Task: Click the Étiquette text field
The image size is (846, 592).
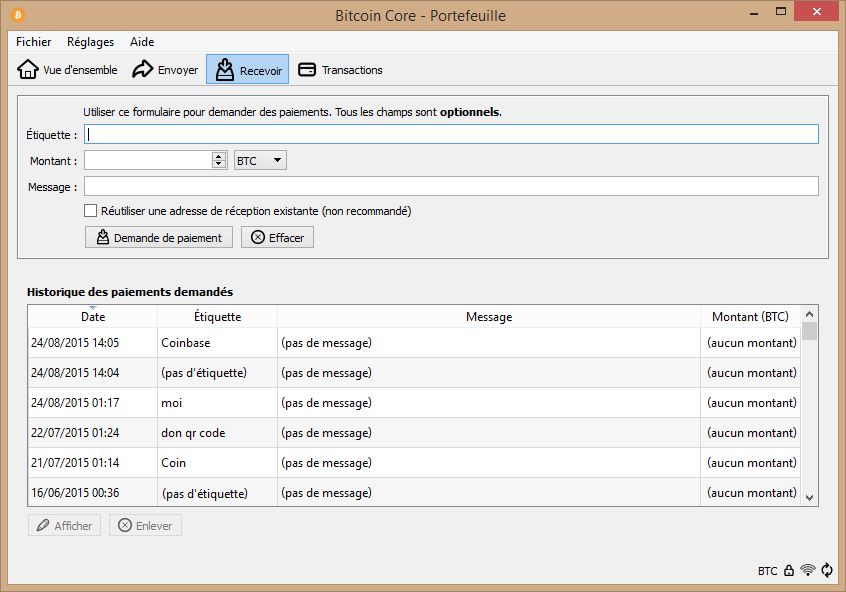Action: coord(451,134)
